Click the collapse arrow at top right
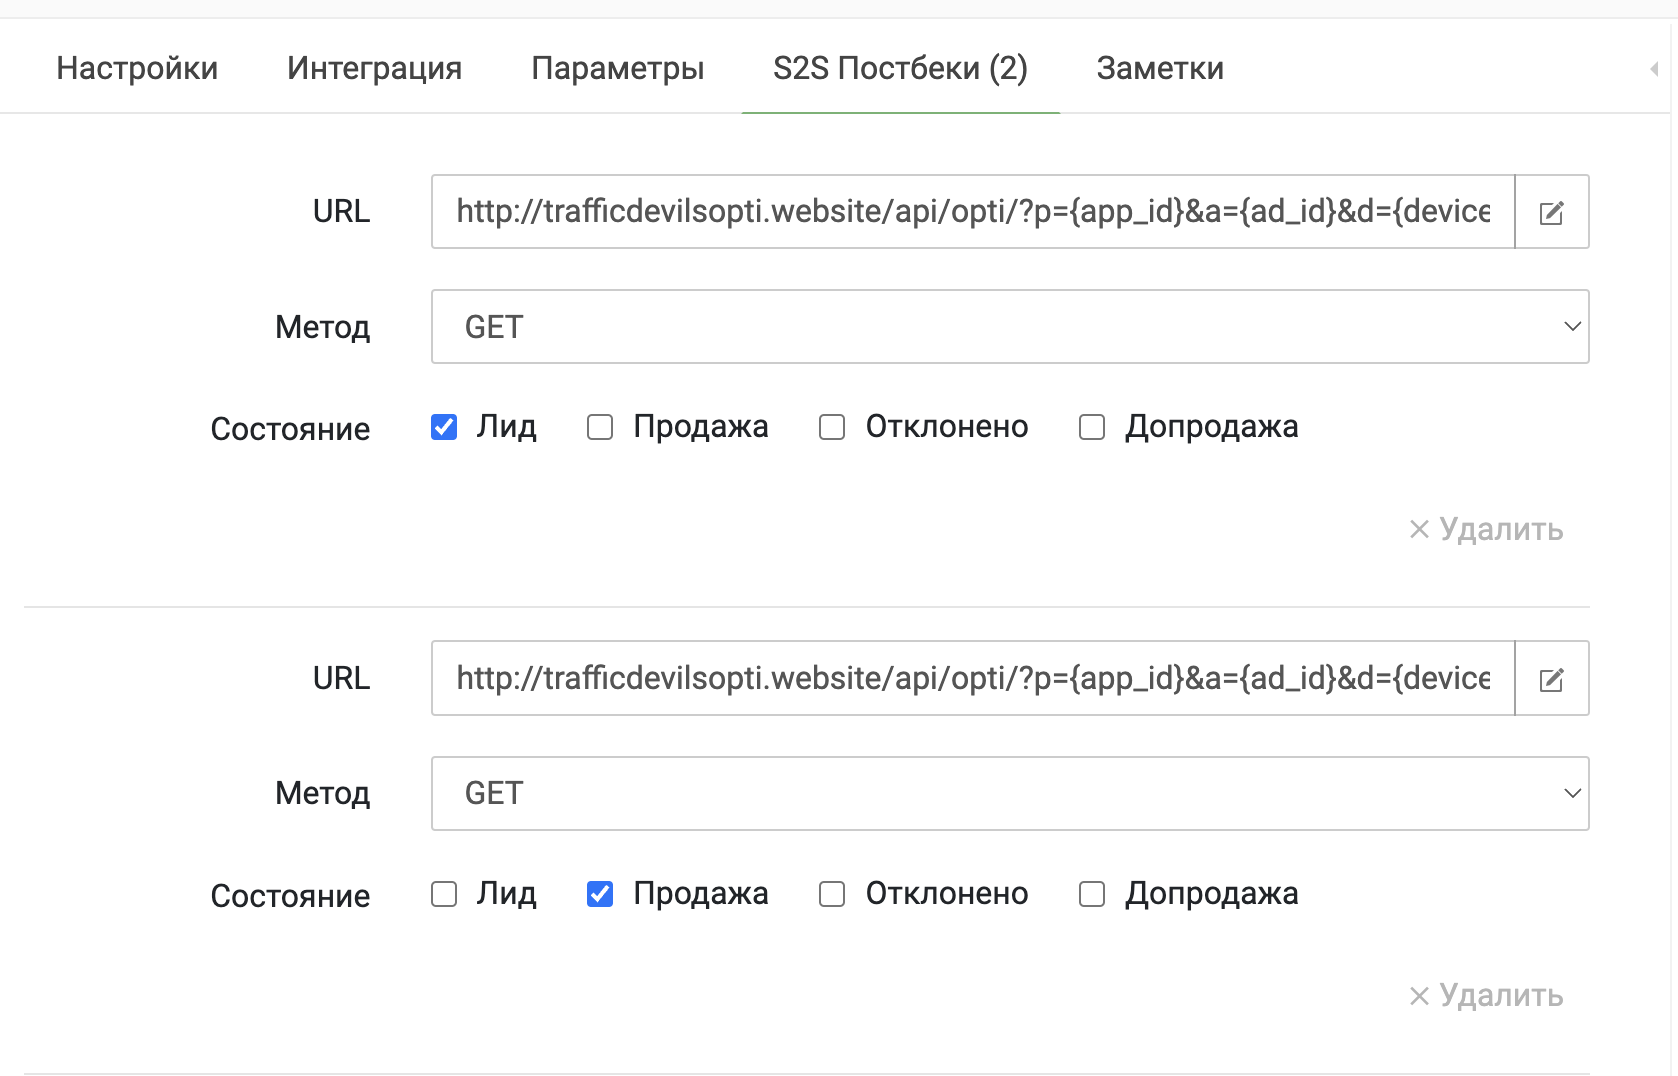The width and height of the screenshot is (1678, 1076). click(1654, 69)
